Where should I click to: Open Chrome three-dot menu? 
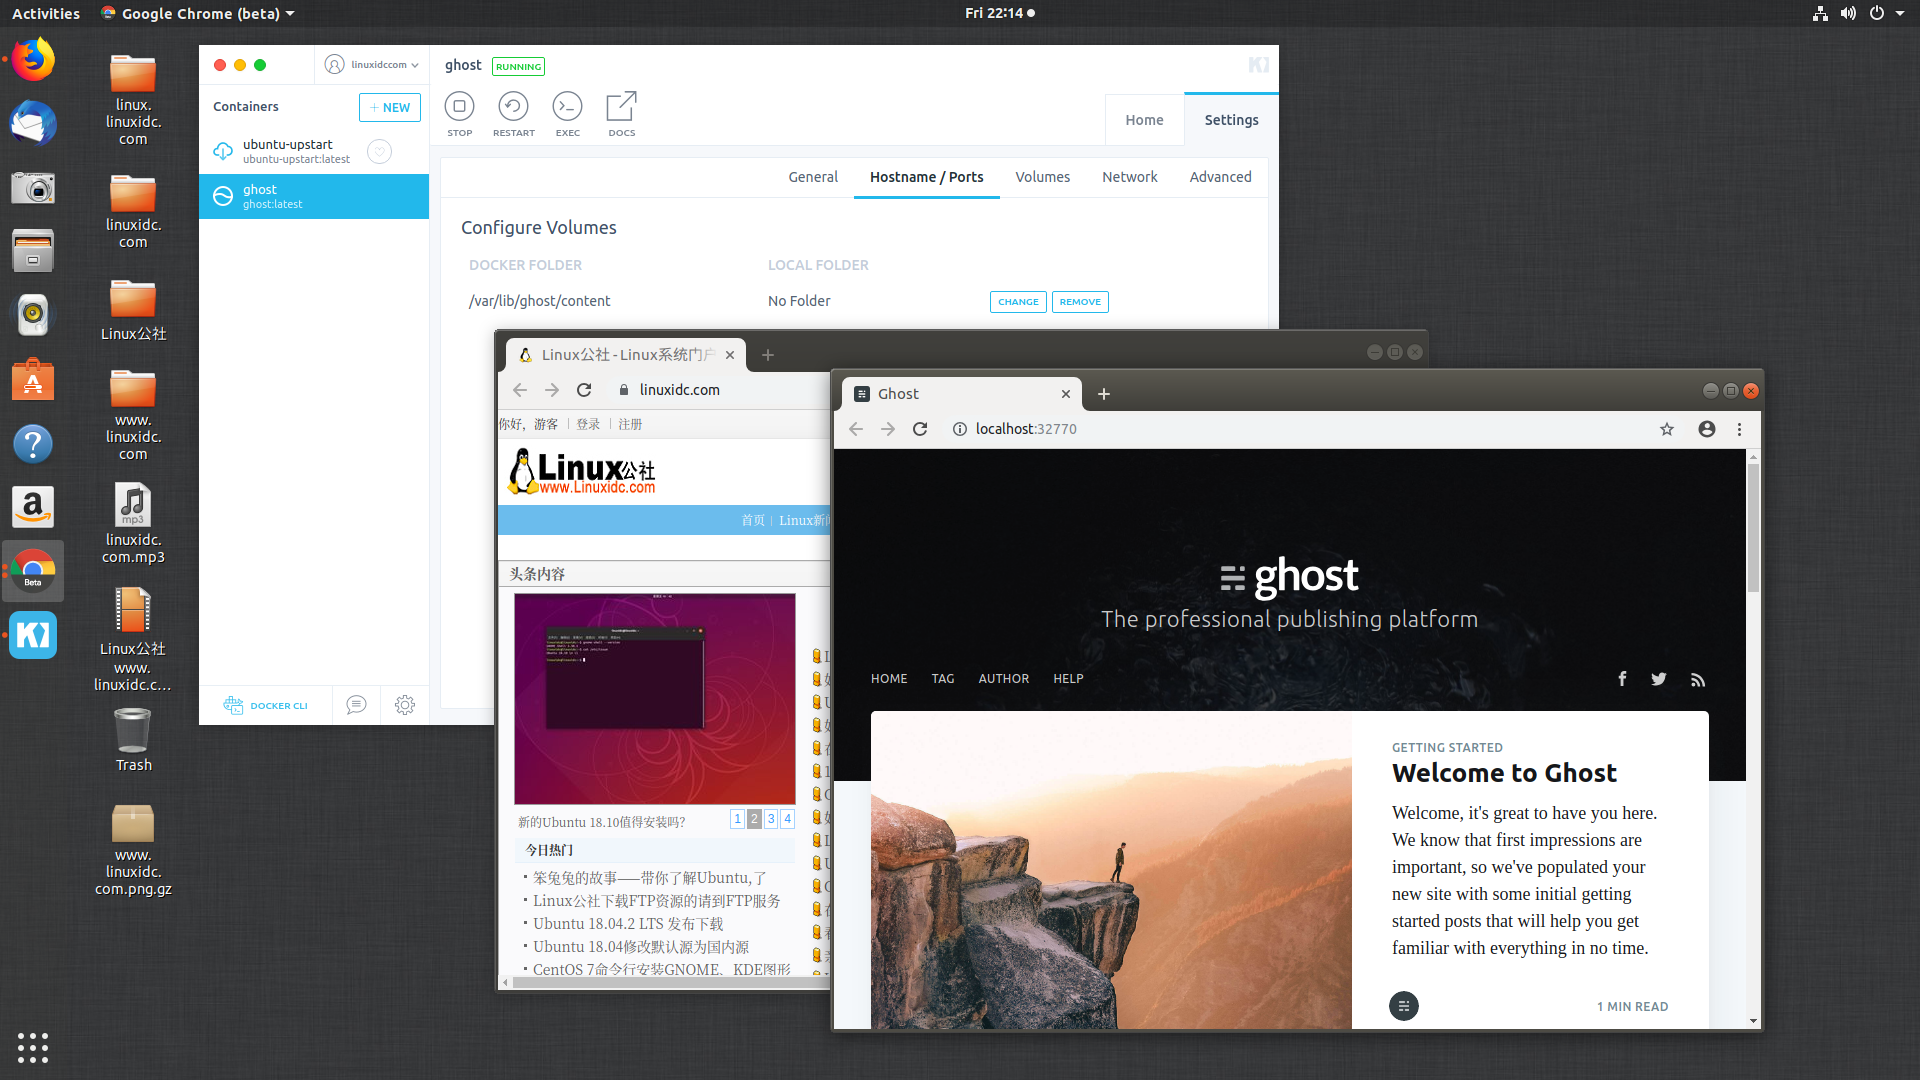1739,429
